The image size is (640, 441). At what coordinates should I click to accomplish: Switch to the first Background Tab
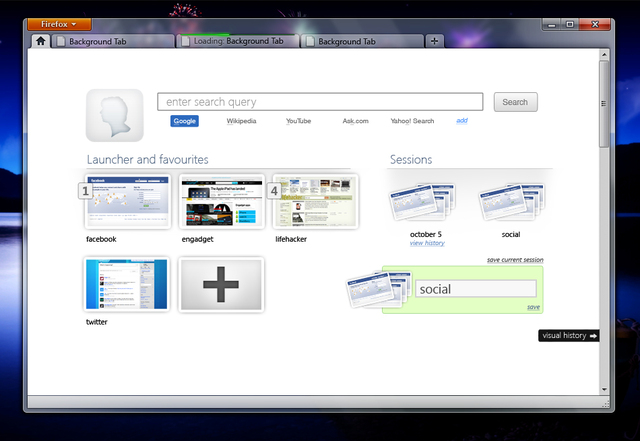pos(113,41)
